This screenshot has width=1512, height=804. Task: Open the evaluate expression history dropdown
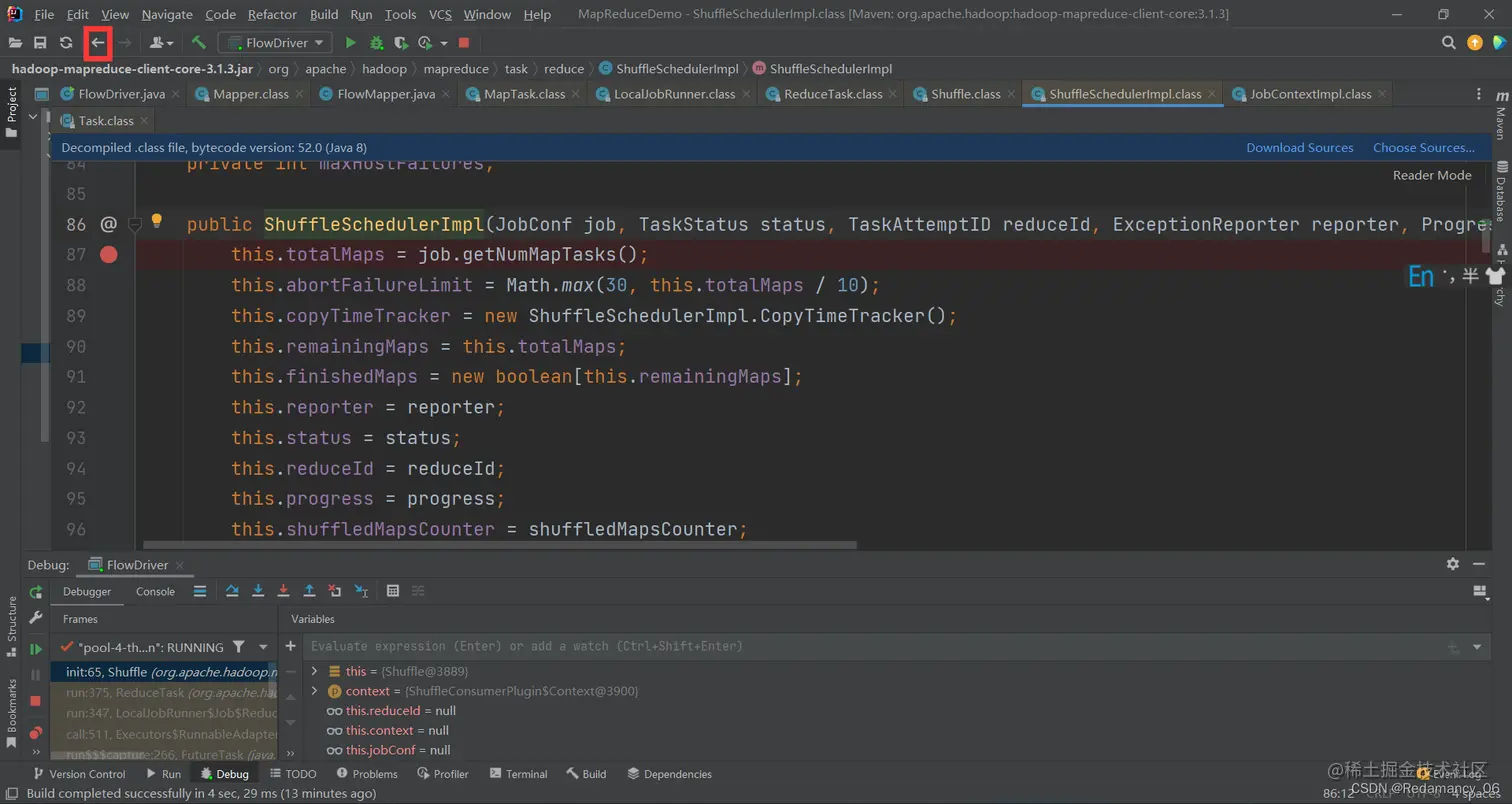[x=1478, y=647]
